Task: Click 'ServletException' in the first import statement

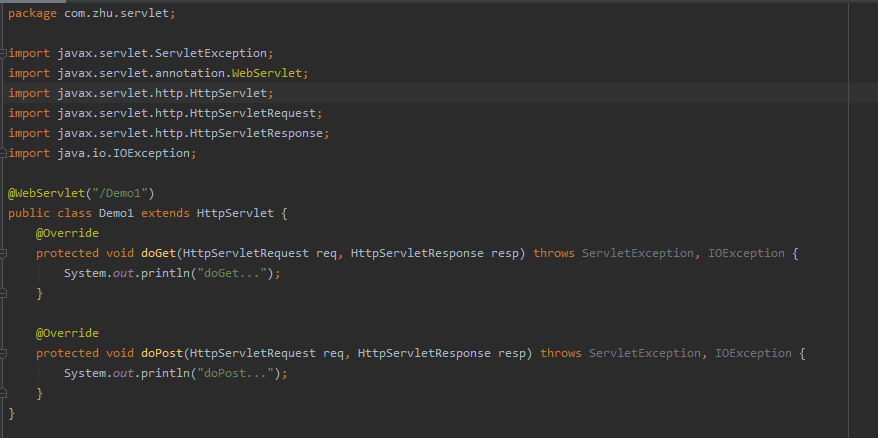Action: [211, 53]
